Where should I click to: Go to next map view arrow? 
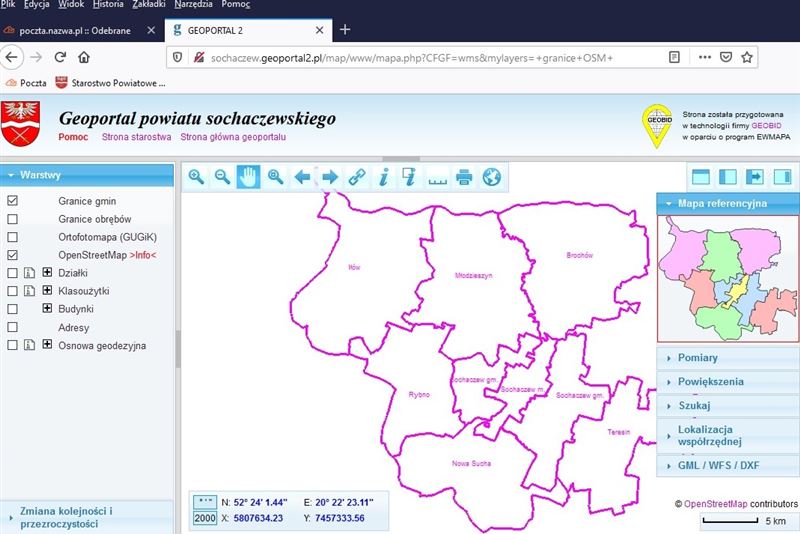(x=329, y=177)
